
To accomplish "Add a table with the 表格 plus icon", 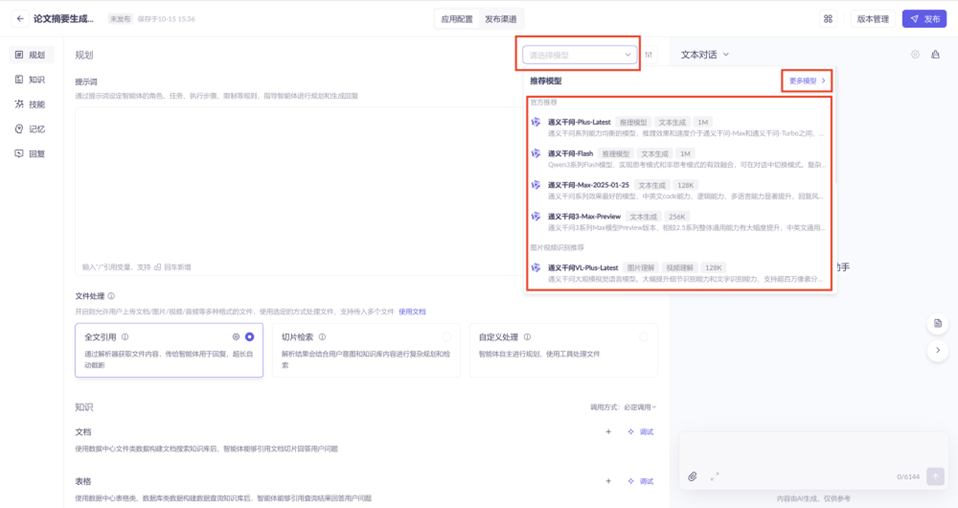I will 609,481.
